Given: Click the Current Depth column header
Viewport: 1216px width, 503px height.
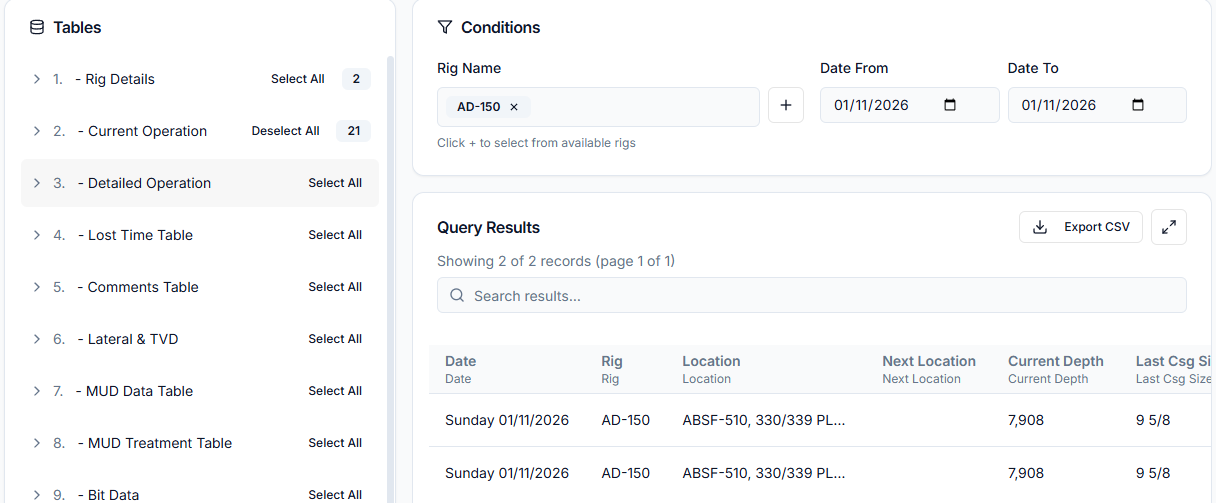Looking at the screenshot, I should click(1055, 361).
